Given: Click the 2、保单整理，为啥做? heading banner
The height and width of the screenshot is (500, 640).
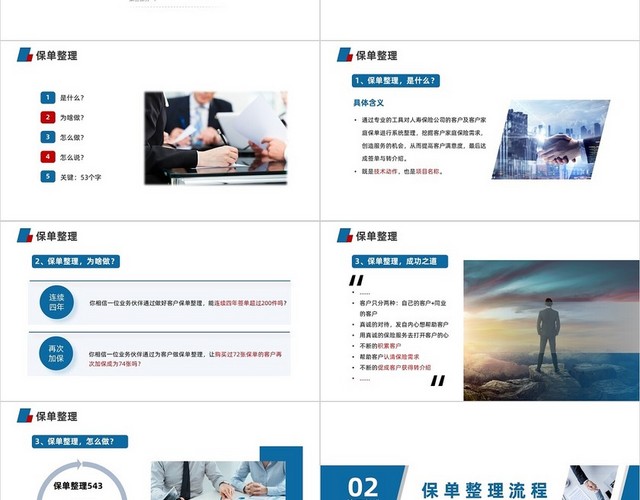Looking at the screenshot, I should coord(76,261).
